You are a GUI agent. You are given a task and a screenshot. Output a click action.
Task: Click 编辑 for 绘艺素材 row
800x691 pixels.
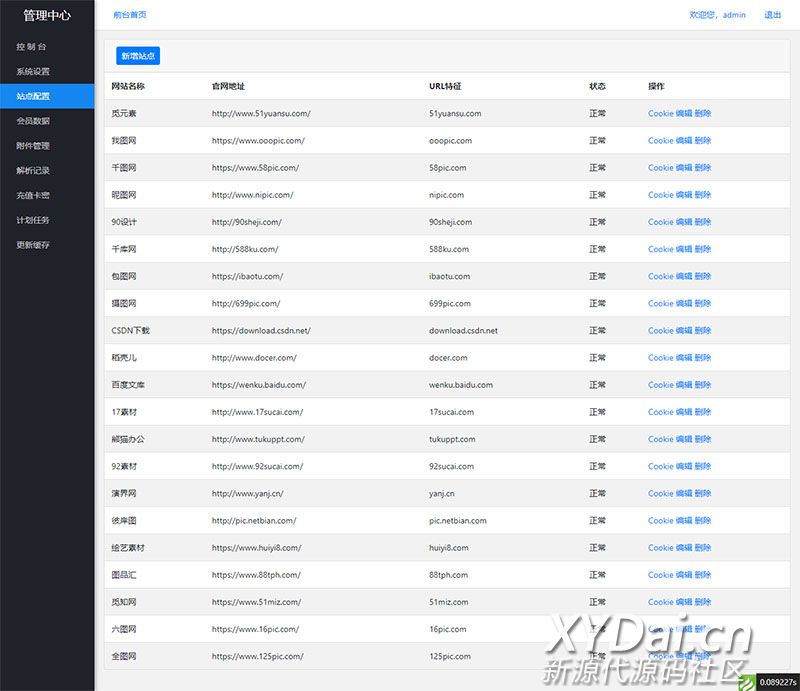[x=684, y=548]
